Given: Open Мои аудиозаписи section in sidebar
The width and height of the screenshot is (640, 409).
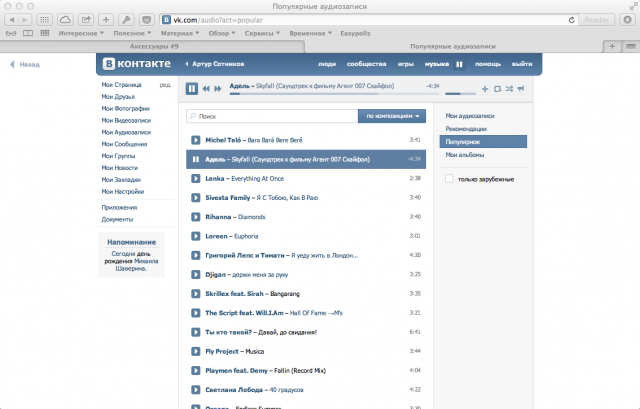Looking at the screenshot, I should coord(470,116).
